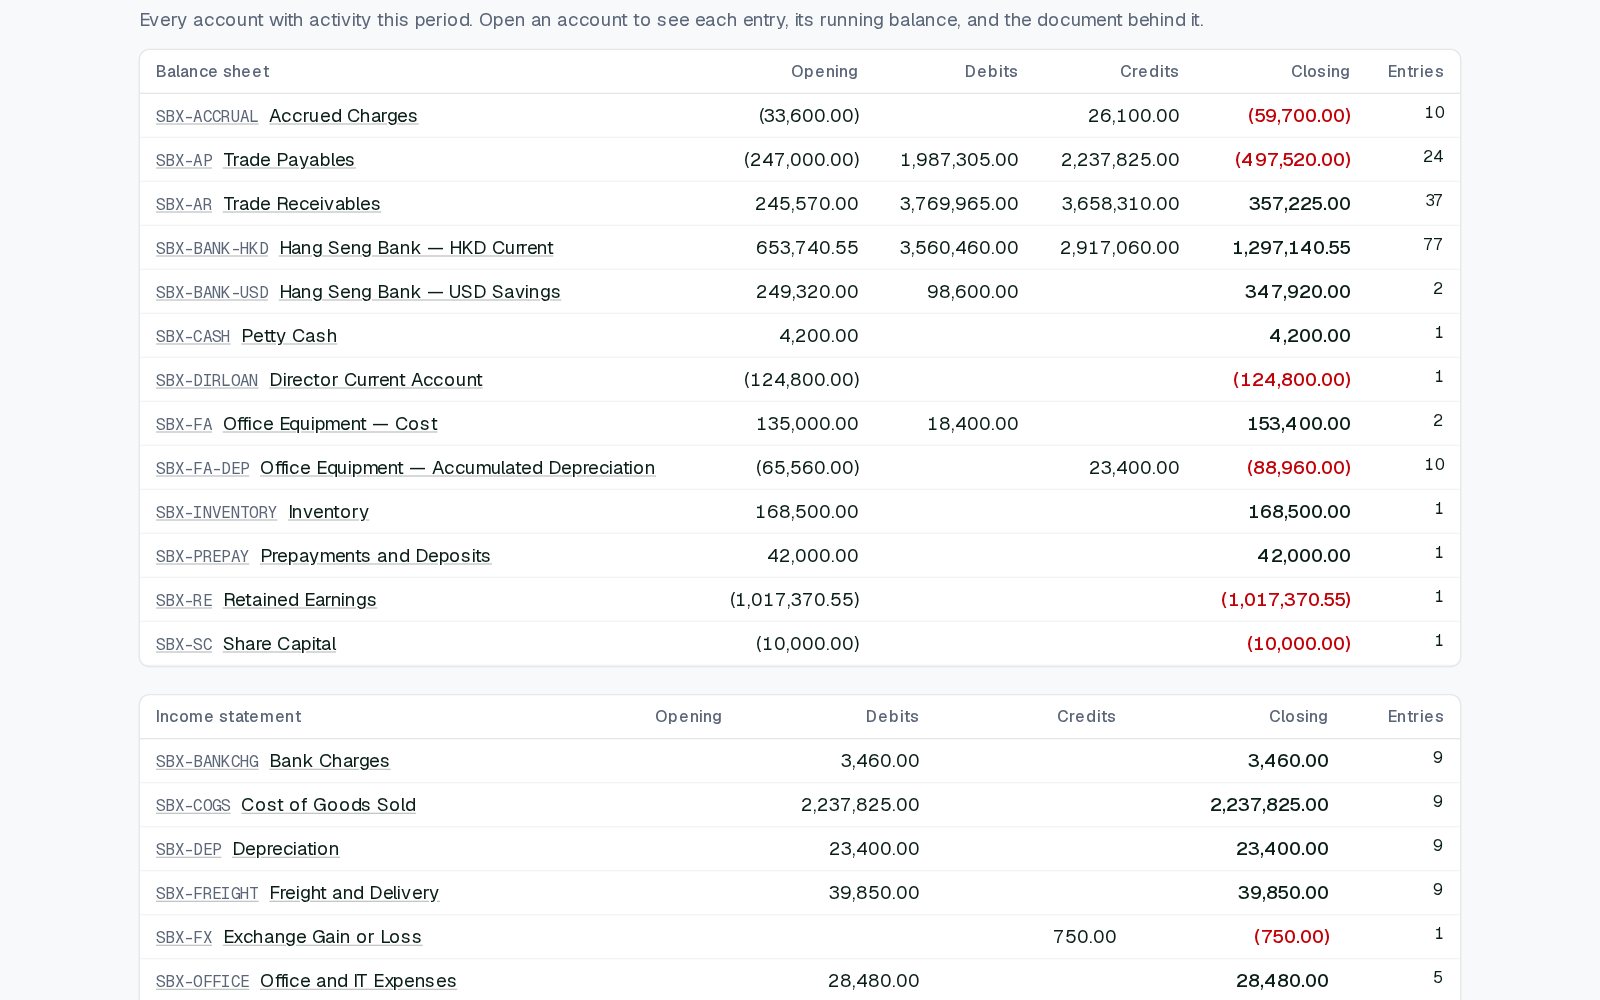The height and width of the screenshot is (1000, 1600).
Task: Click the SBX-BANK-HKD account code
Action: click(212, 249)
